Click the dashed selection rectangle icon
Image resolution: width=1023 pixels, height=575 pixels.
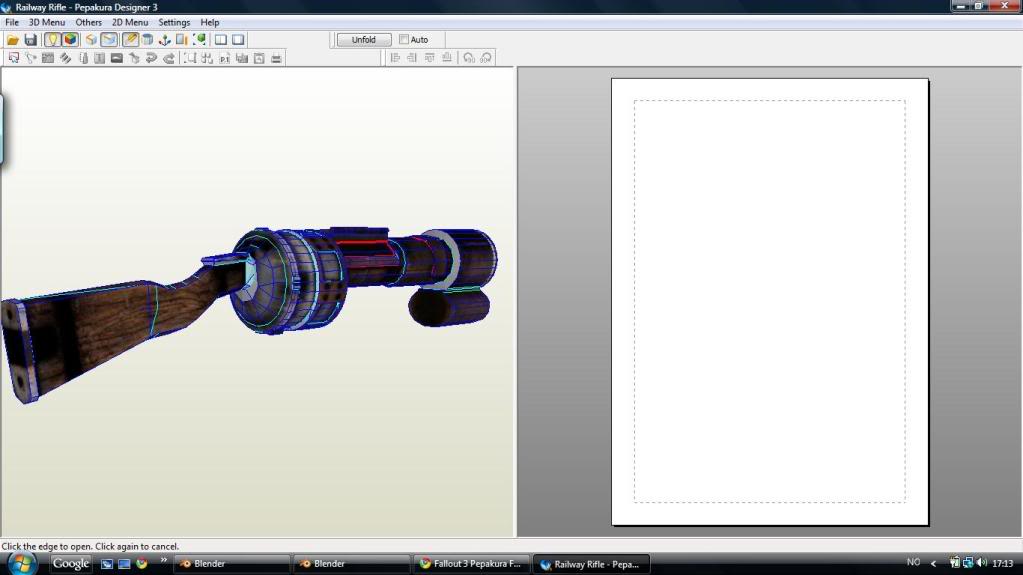[x=190, y=58]
